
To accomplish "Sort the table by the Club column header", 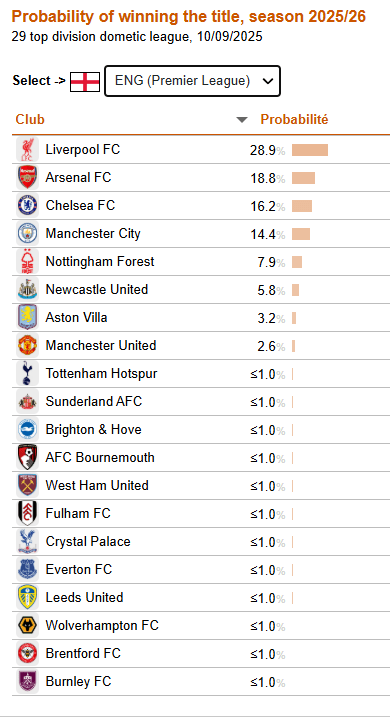I will (30, 119).
